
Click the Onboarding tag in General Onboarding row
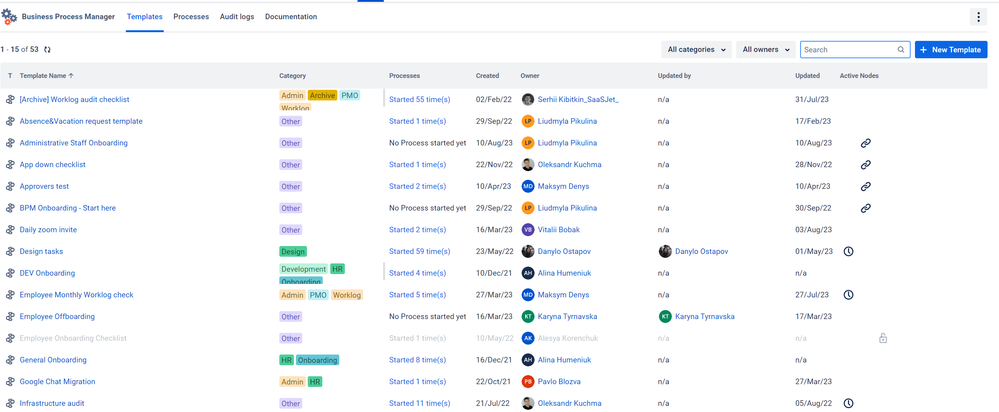pos(317,360)
